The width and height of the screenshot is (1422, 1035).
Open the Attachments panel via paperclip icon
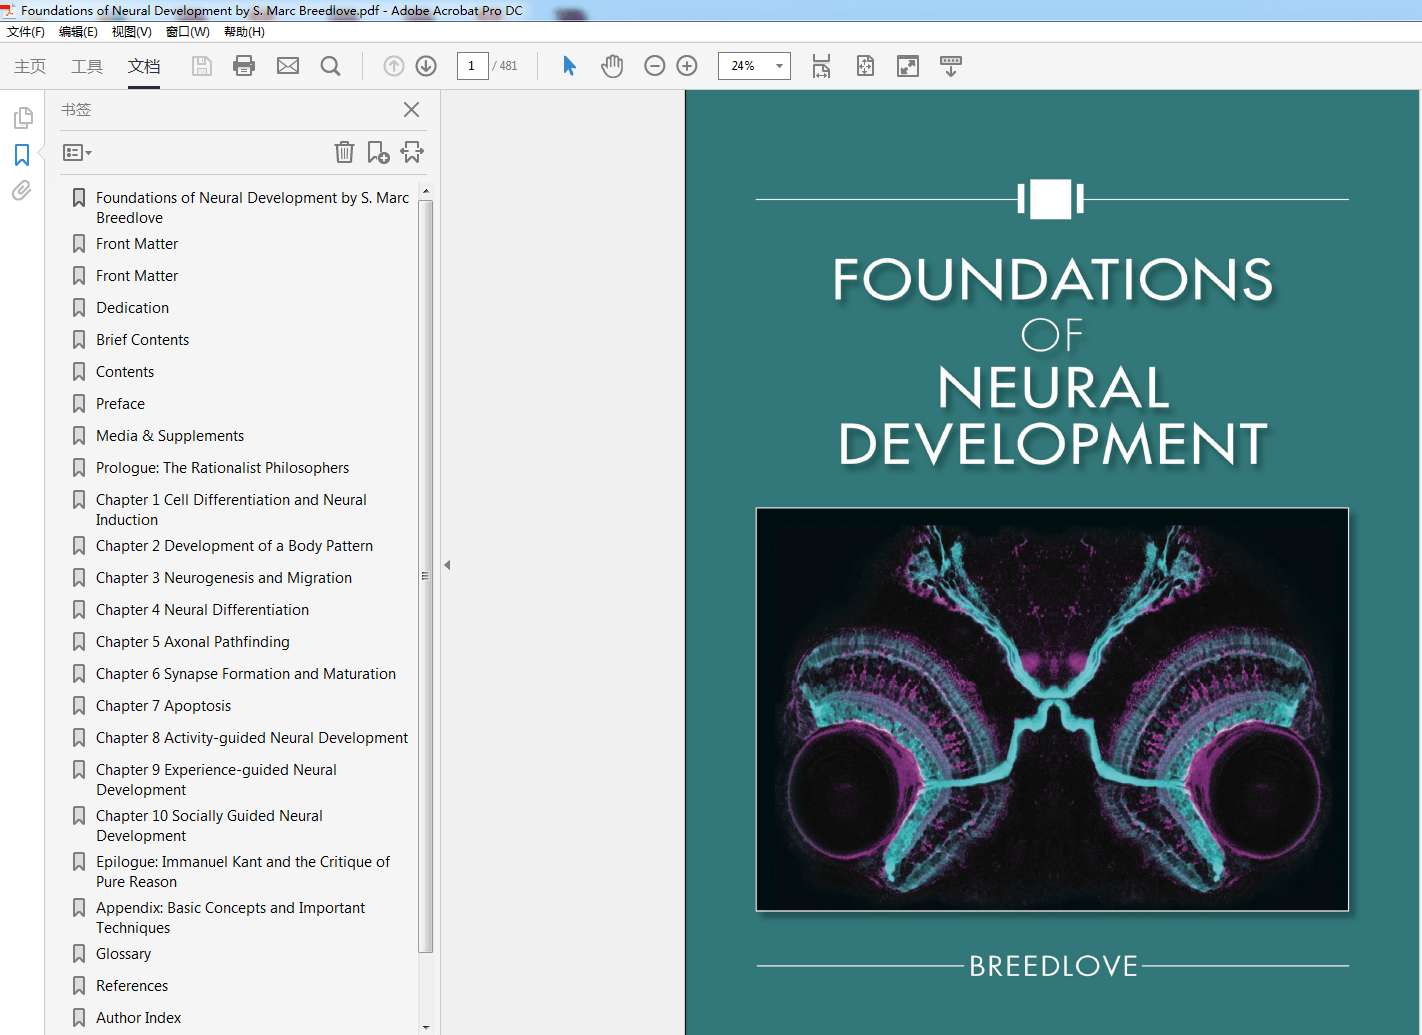coord(21,191)
